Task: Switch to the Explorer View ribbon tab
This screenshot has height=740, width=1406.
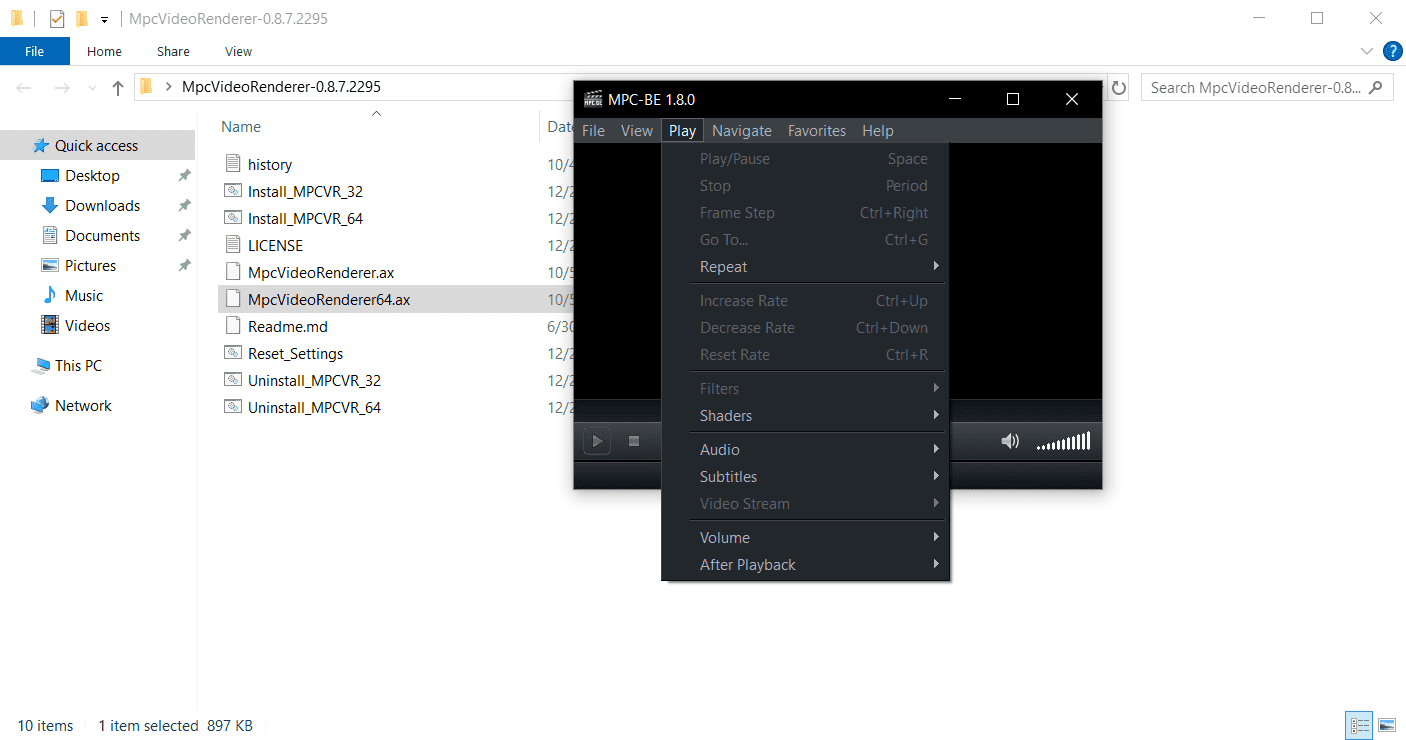Action: click(238, 51)
